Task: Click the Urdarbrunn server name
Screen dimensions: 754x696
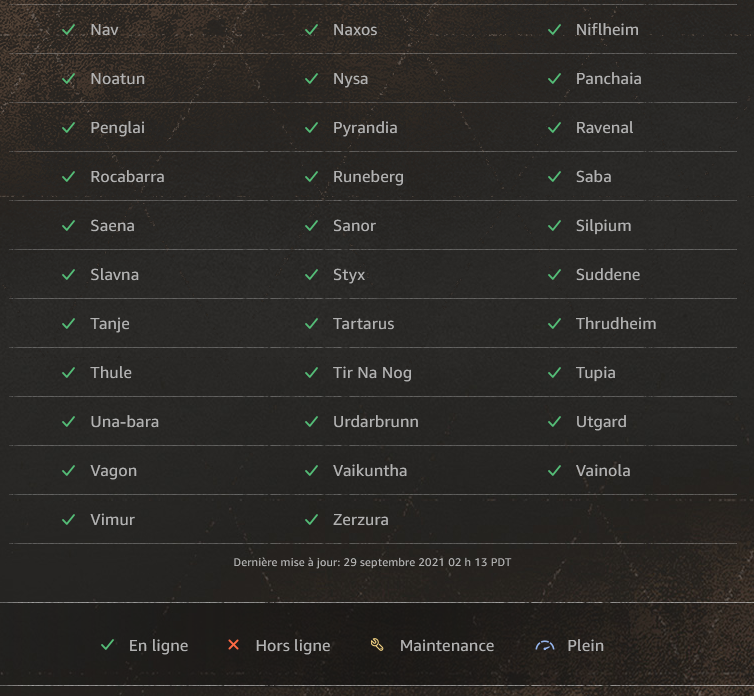Action: pos(376,422)
